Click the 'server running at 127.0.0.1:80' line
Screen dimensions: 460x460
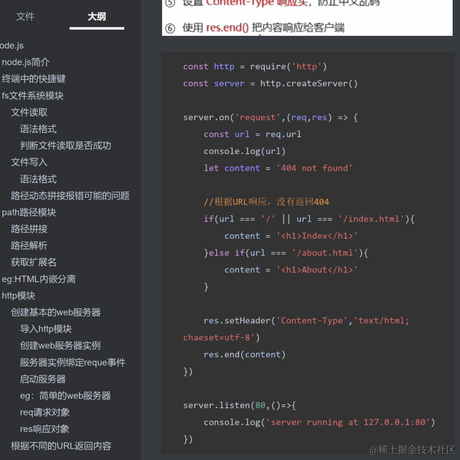click(x=319, y=422)
